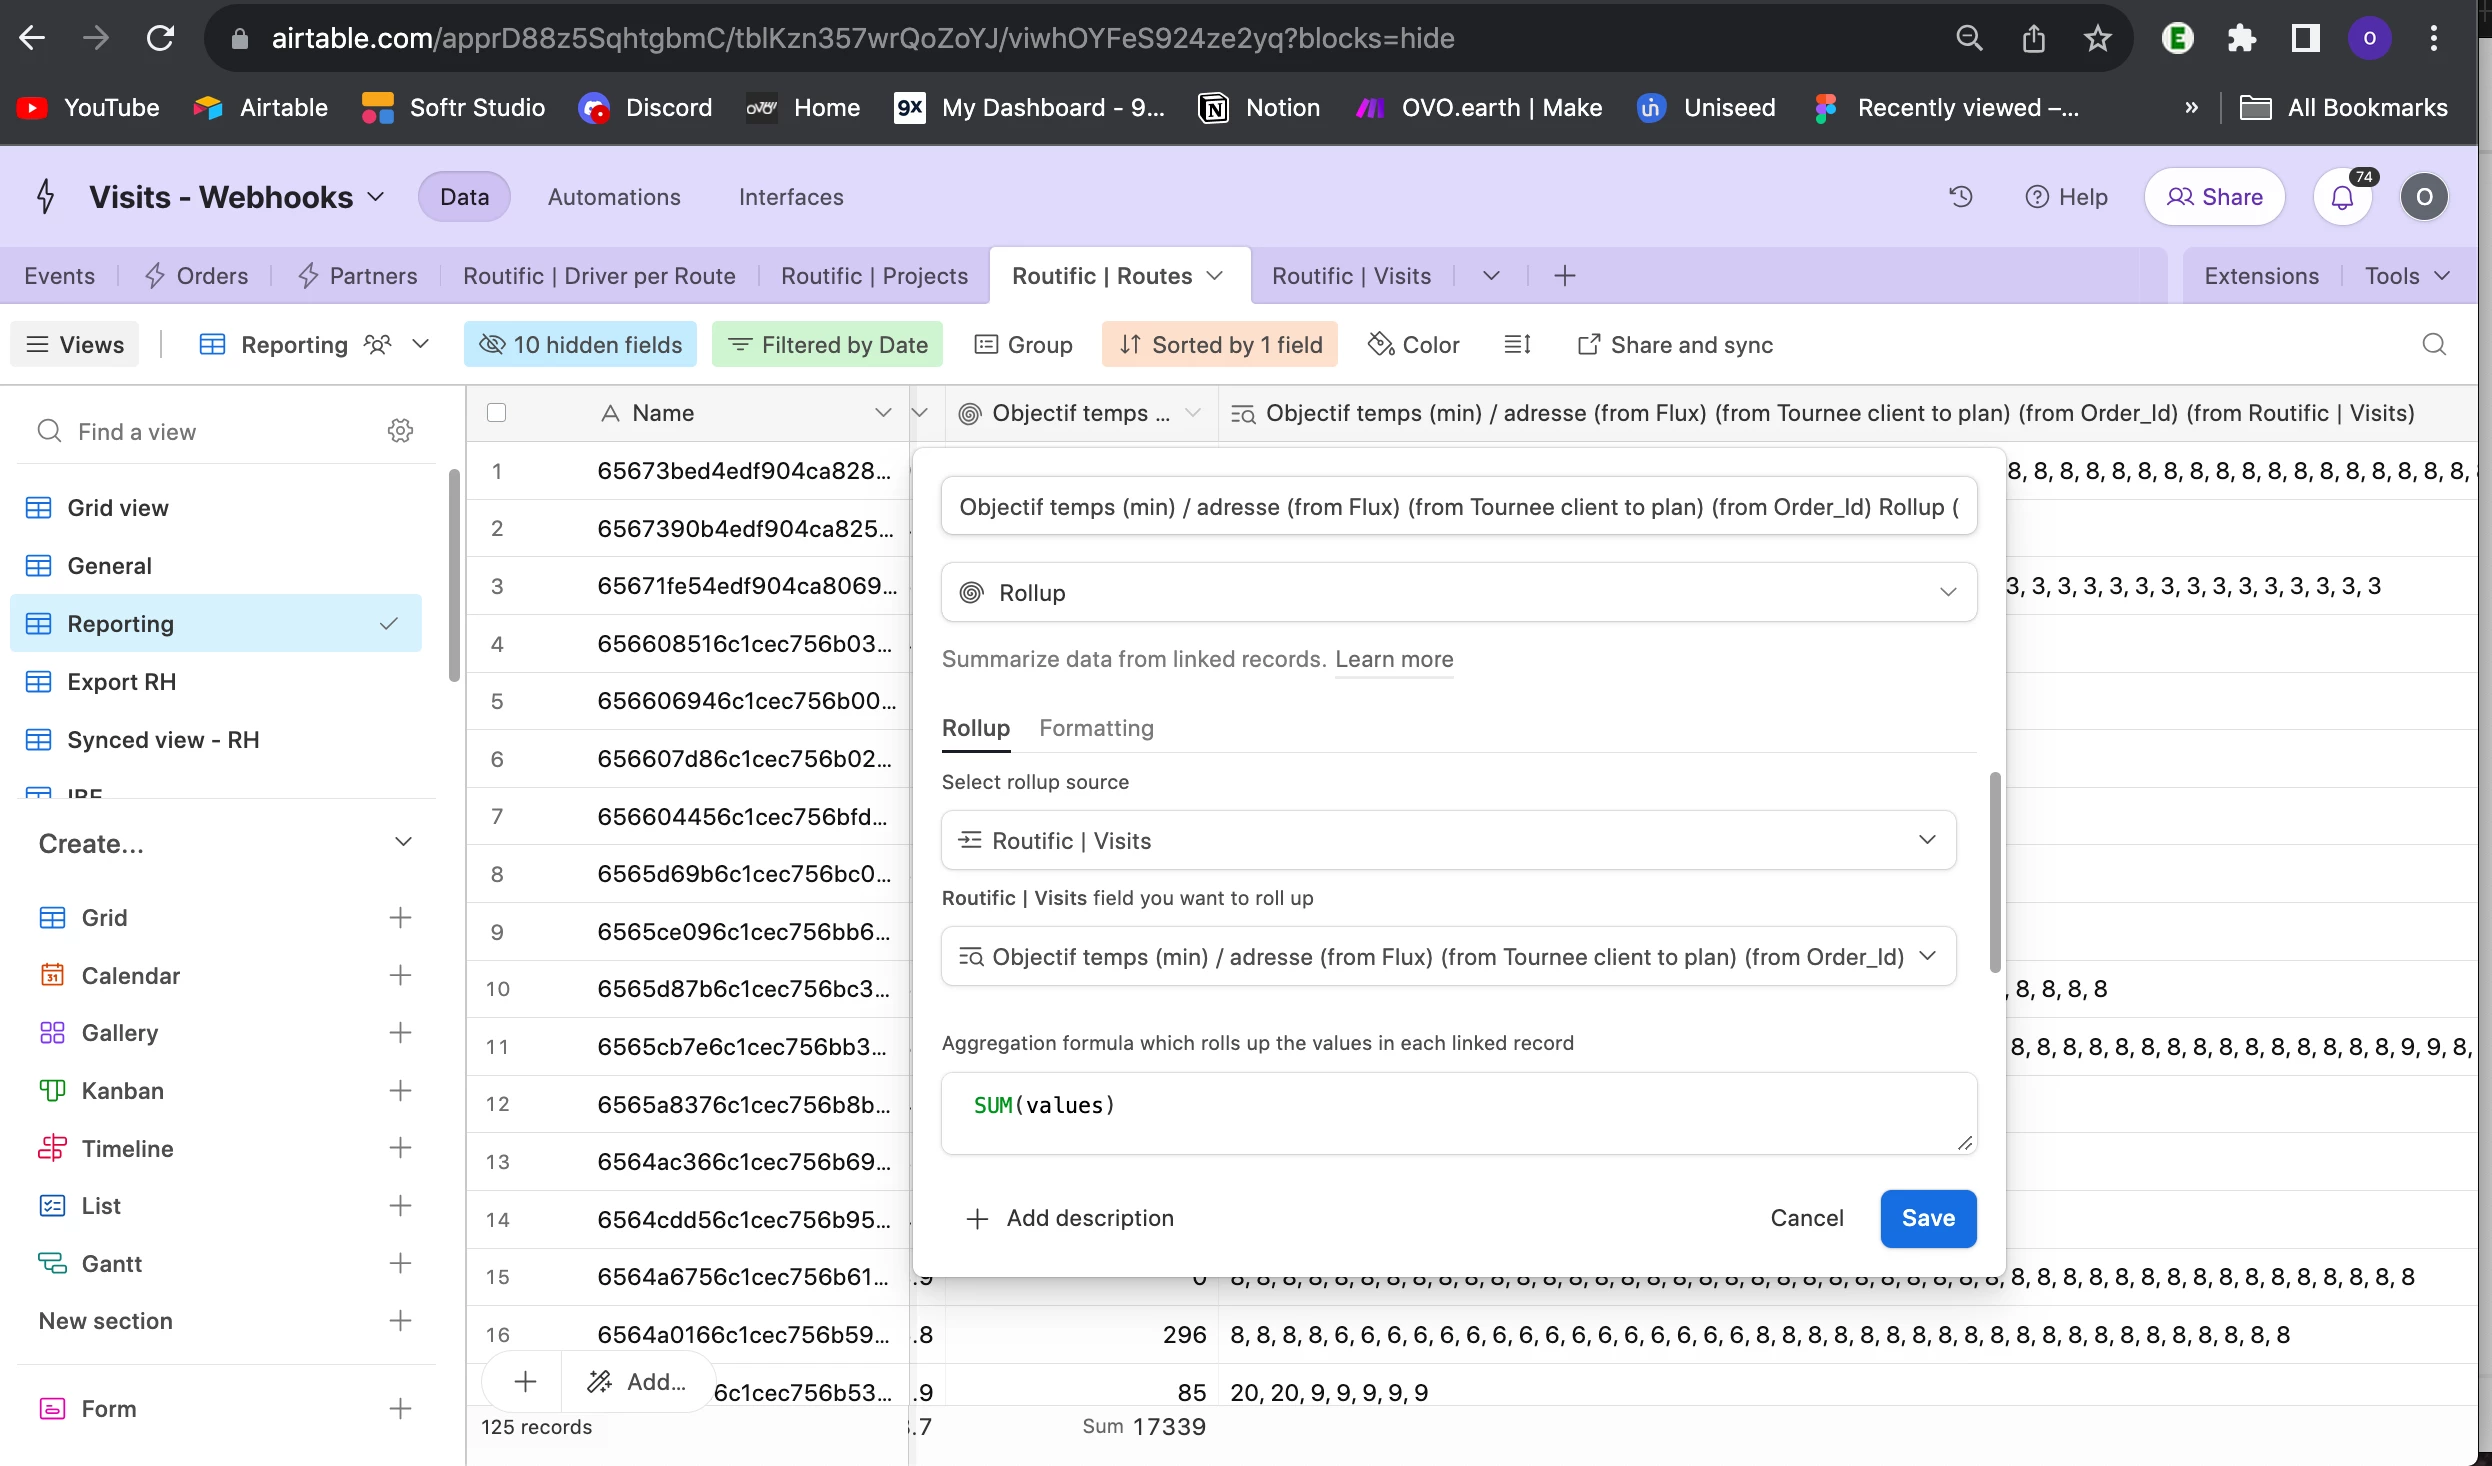
Task: Click the field editor vertical scrollbar
Action: (x=1995, y=872)
